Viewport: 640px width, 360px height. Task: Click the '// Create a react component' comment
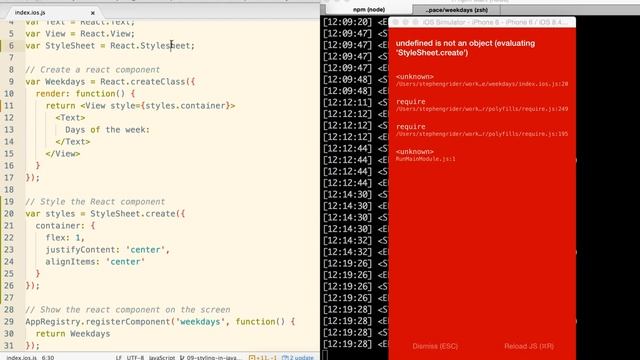93,69
